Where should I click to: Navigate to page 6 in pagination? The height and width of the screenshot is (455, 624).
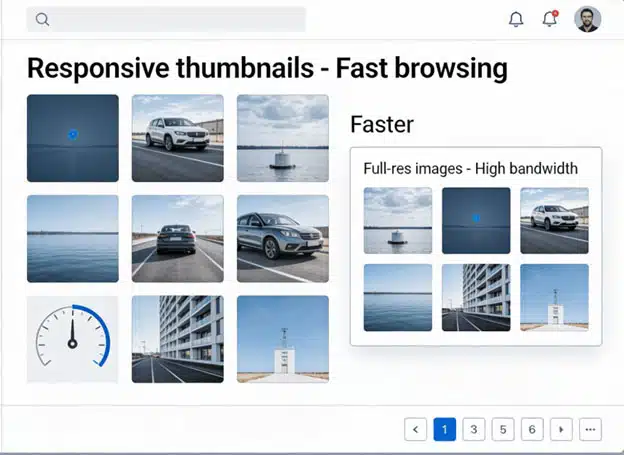point(532,429)
